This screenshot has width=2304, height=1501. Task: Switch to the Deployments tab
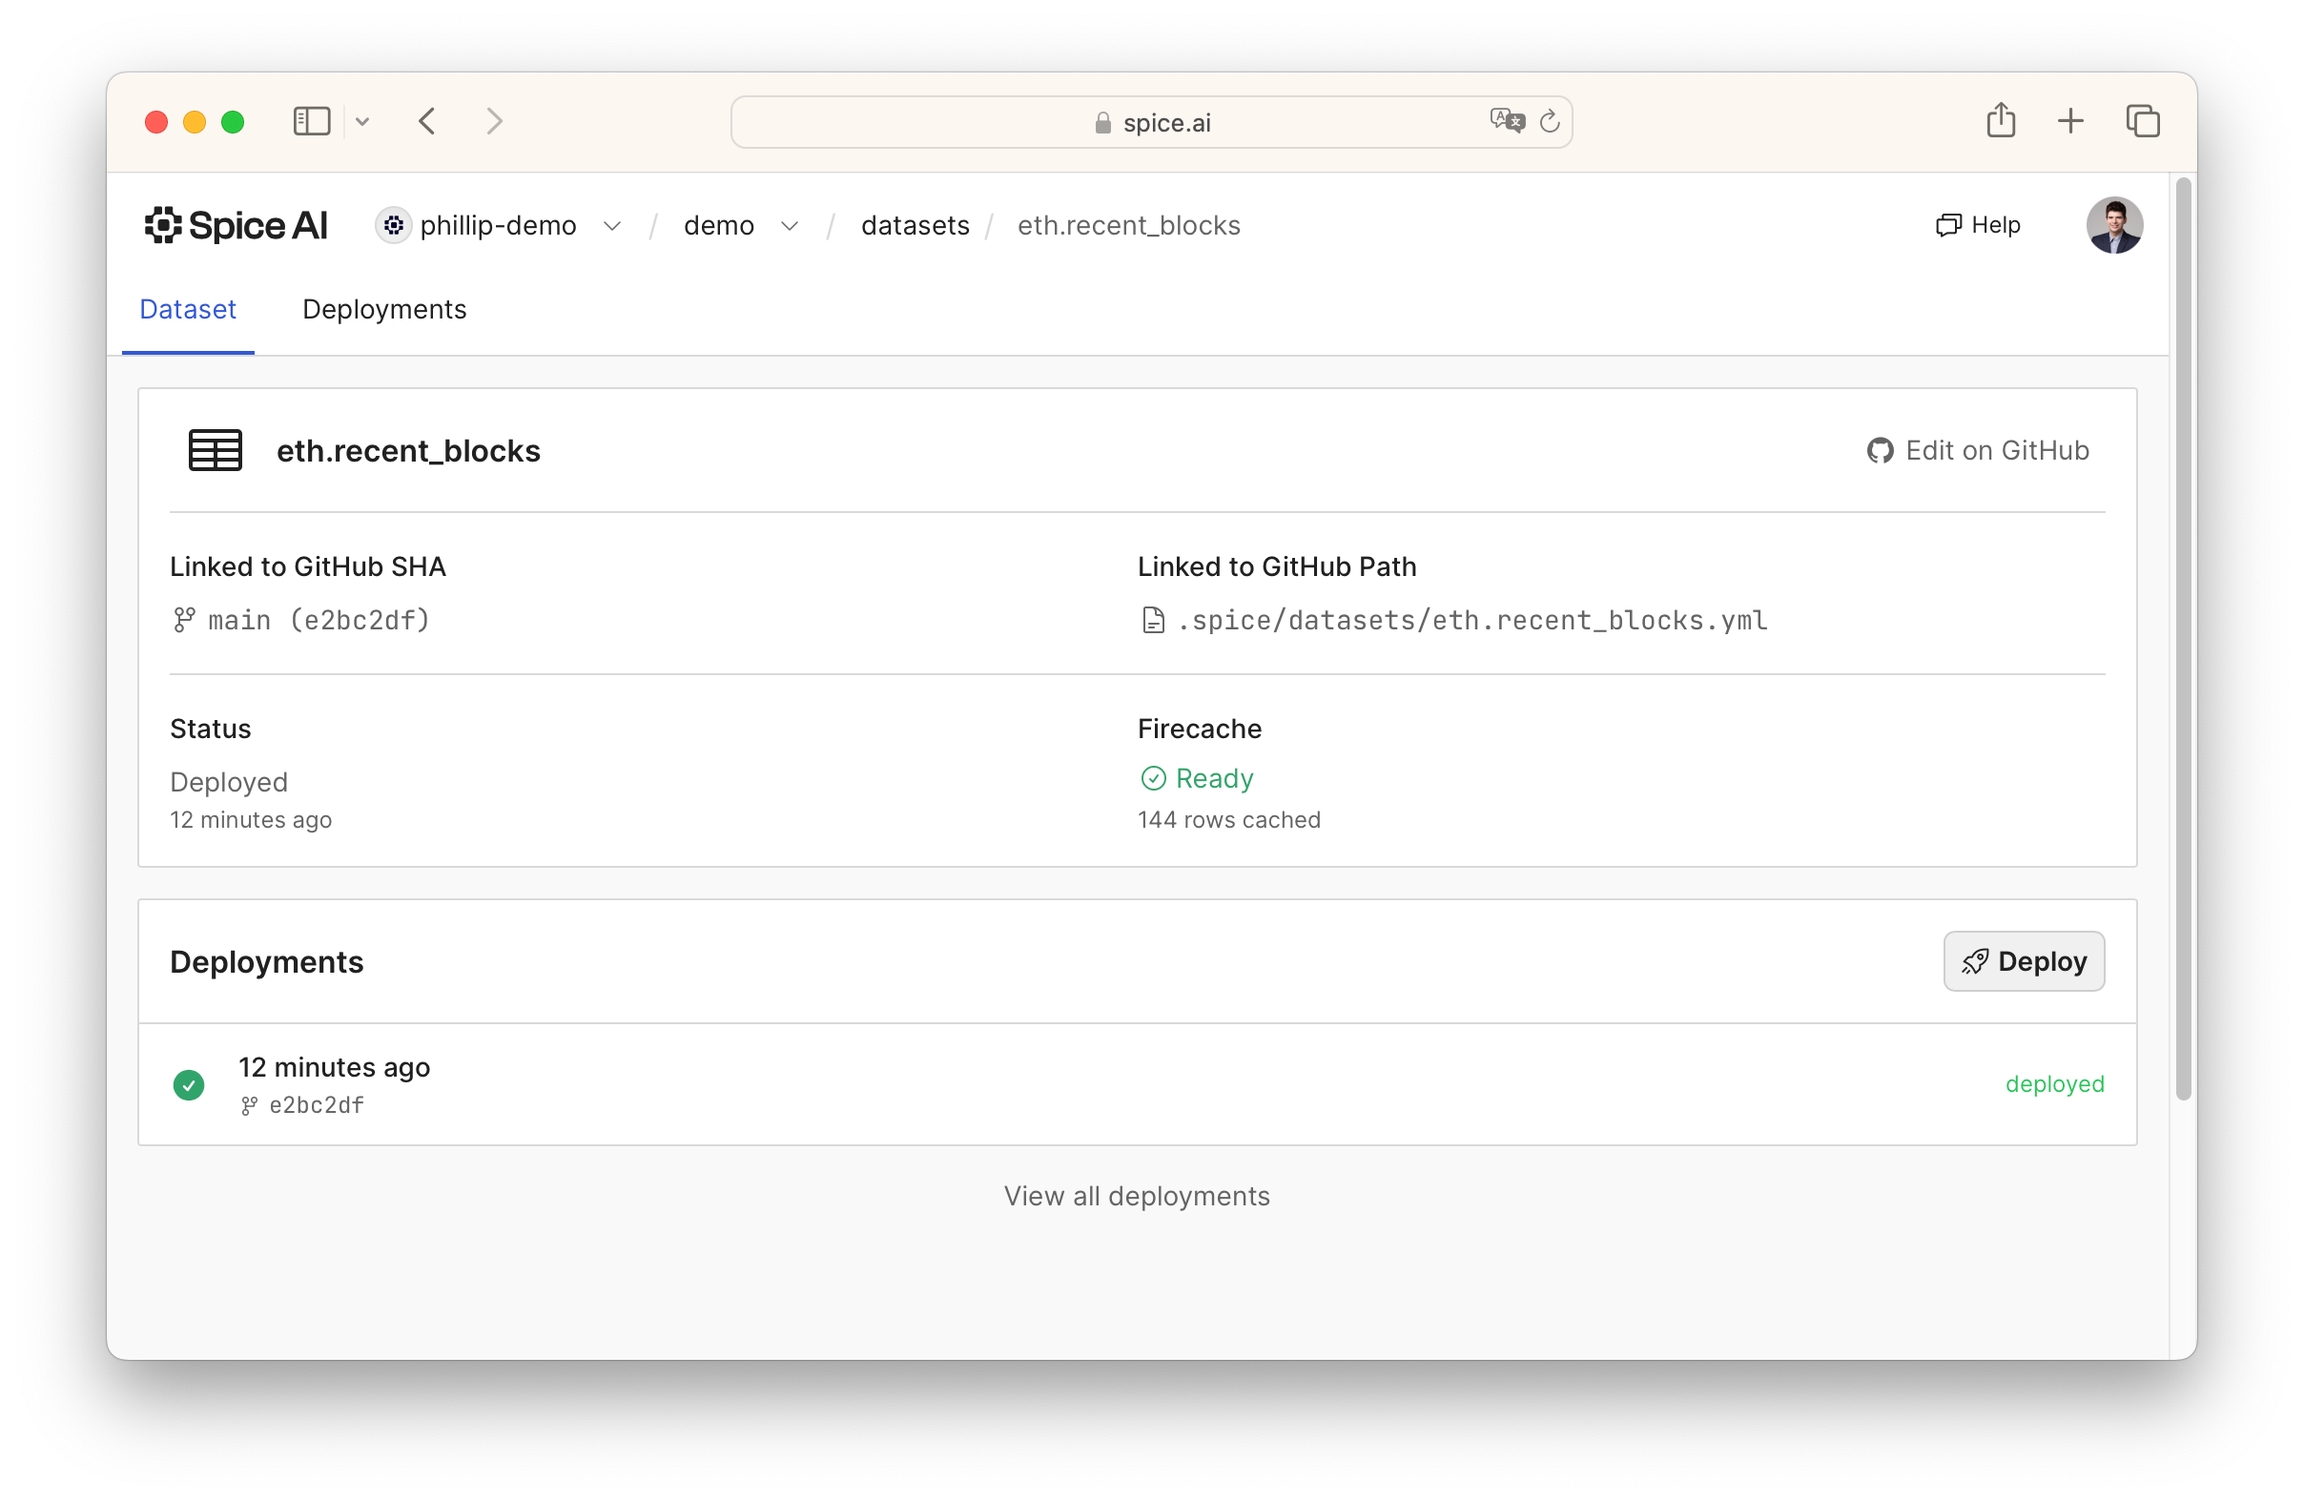click(384, 309)
